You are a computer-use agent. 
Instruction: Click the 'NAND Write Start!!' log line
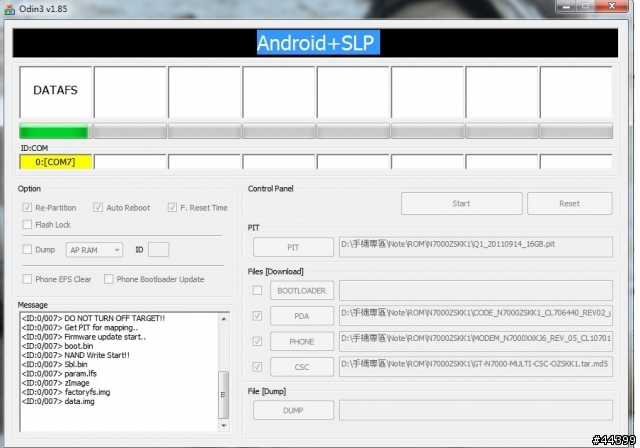pos(76,355)
